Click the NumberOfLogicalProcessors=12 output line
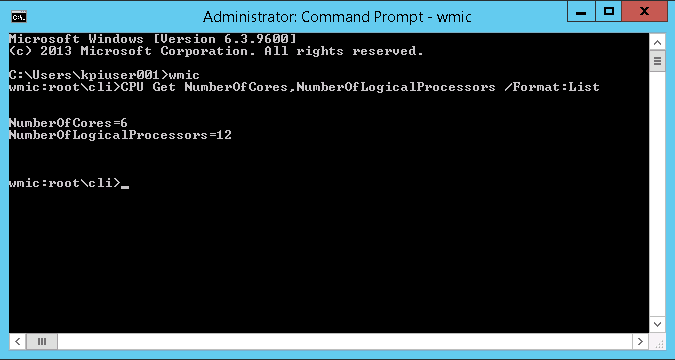Screen dimensions: 675x360 coord(120,135)
